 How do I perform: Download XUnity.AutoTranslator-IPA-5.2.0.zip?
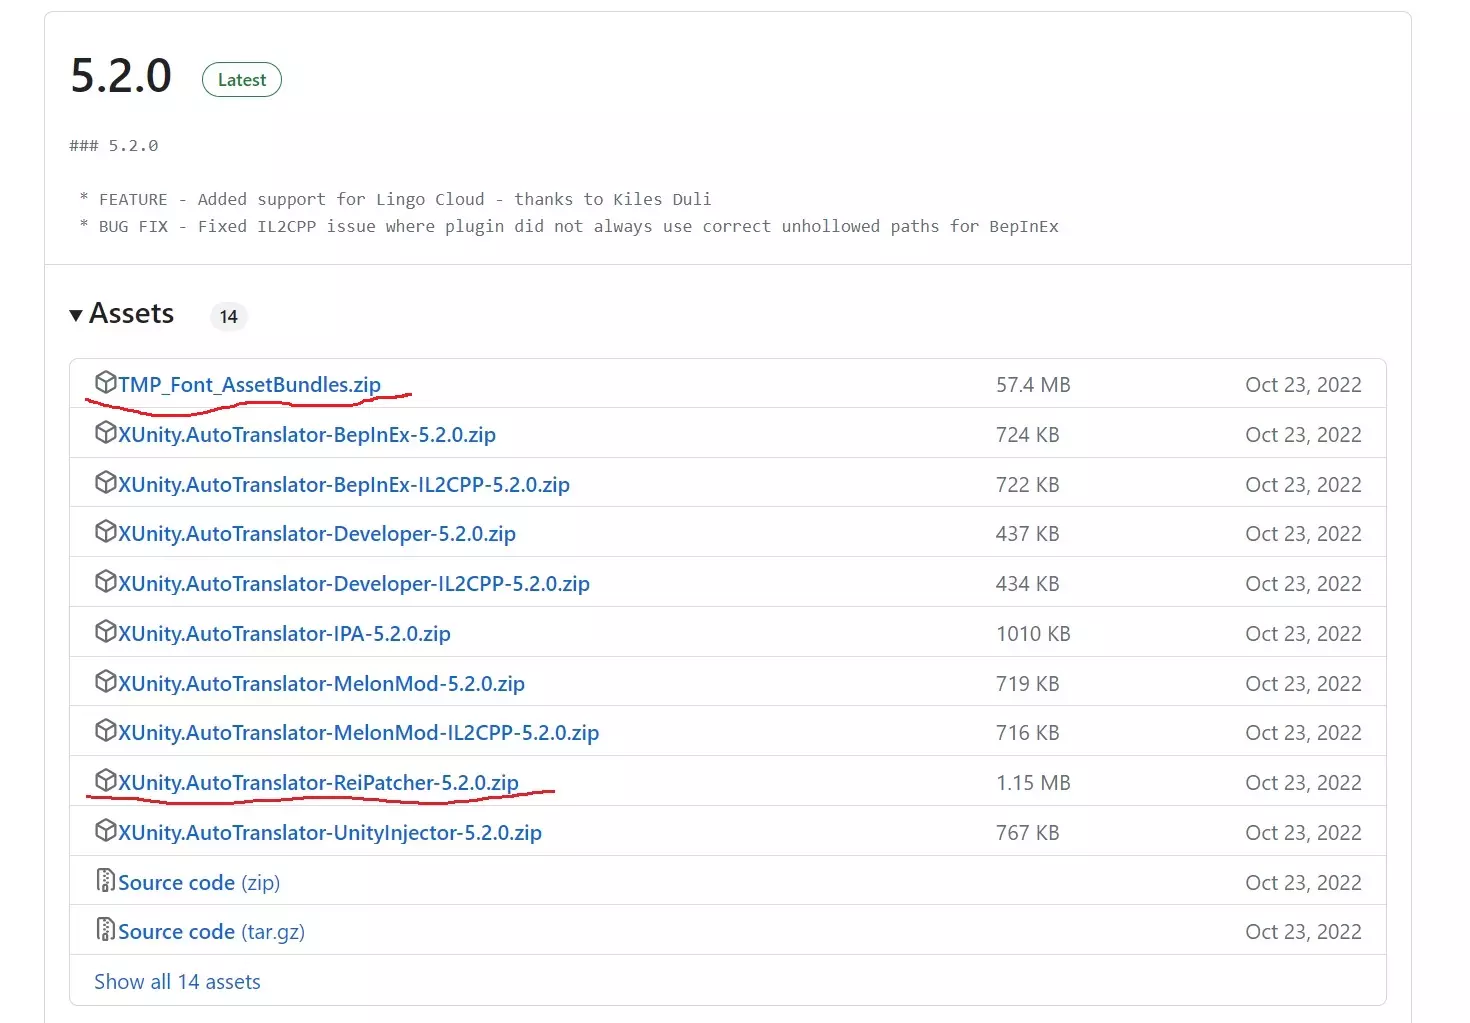coord(284,634)
